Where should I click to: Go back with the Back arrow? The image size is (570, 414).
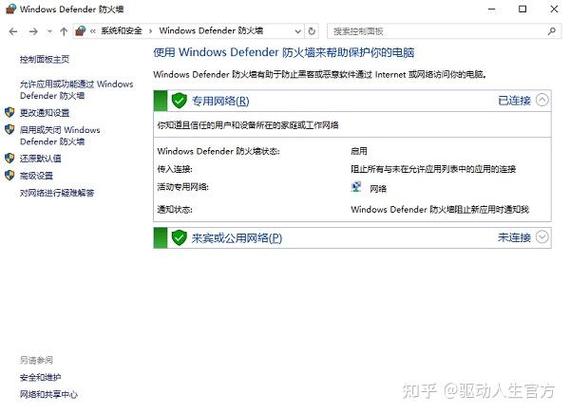pyautogui.click(x=13, y=32)
